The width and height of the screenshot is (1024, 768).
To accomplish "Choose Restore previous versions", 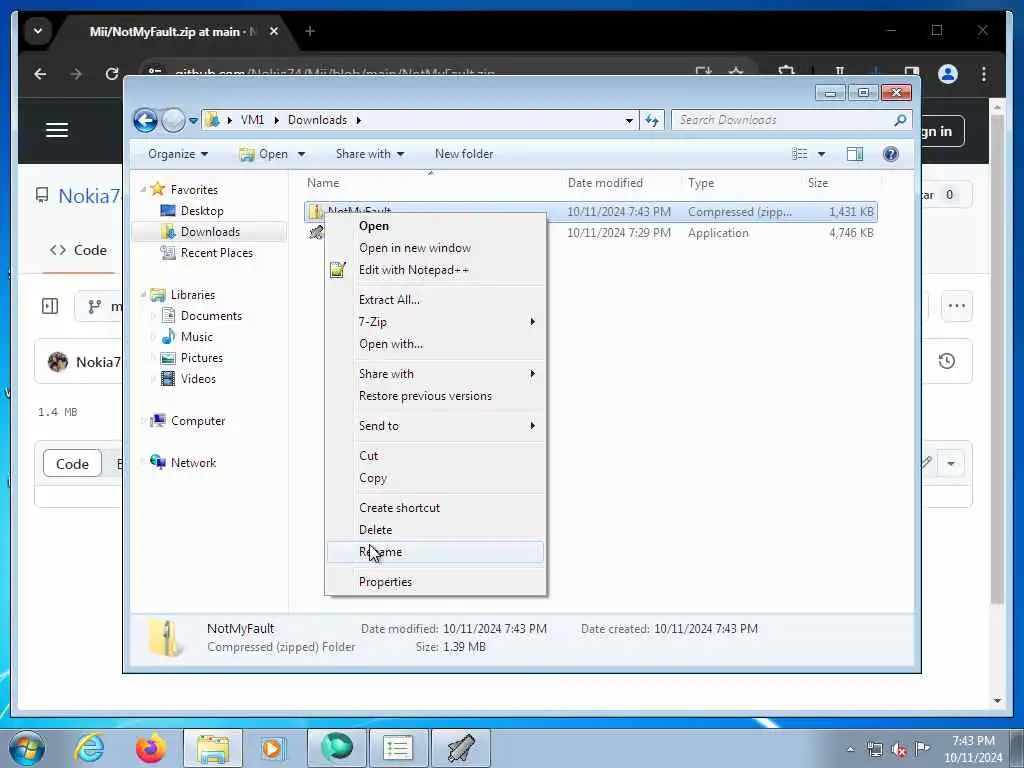I will (435, 396).
